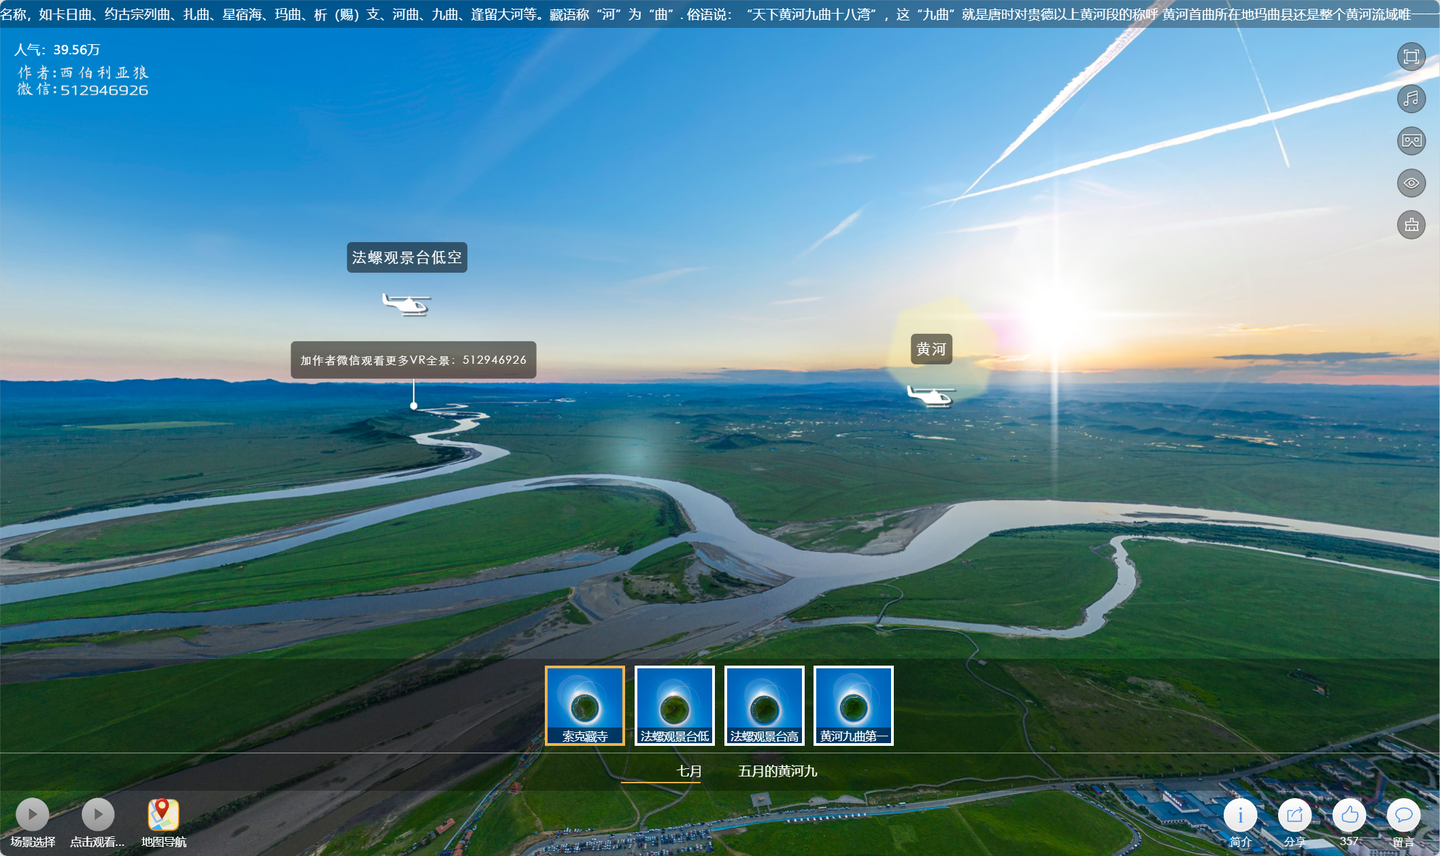The height and width of the screenshot is (856, 1440).
Task: Select the 索克藏寺 scene thumbnail
Action: coord(585,706)
